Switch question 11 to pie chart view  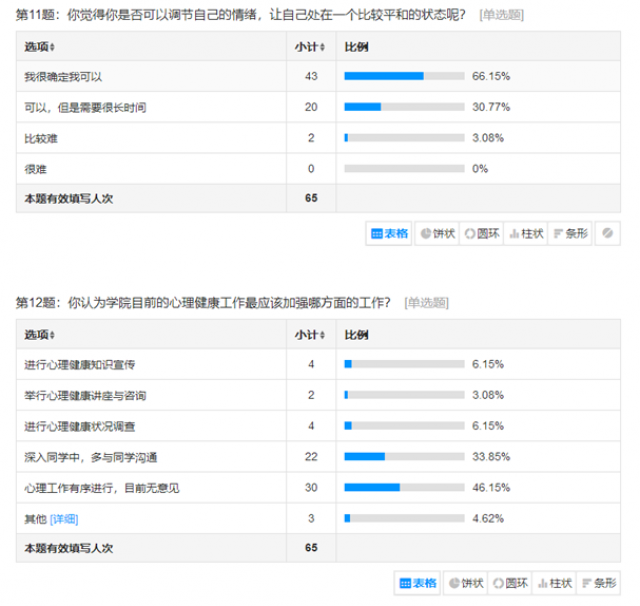437,233
